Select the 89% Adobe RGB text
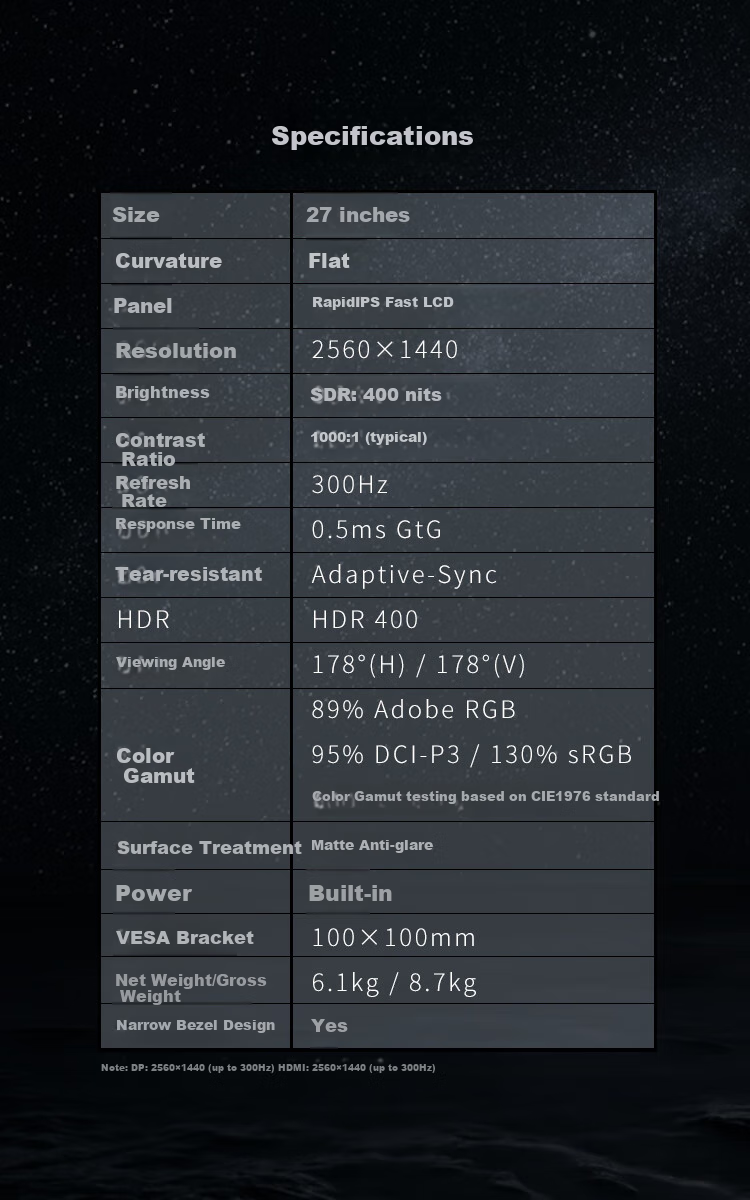 pyautogui.click(x=414, y=710)
